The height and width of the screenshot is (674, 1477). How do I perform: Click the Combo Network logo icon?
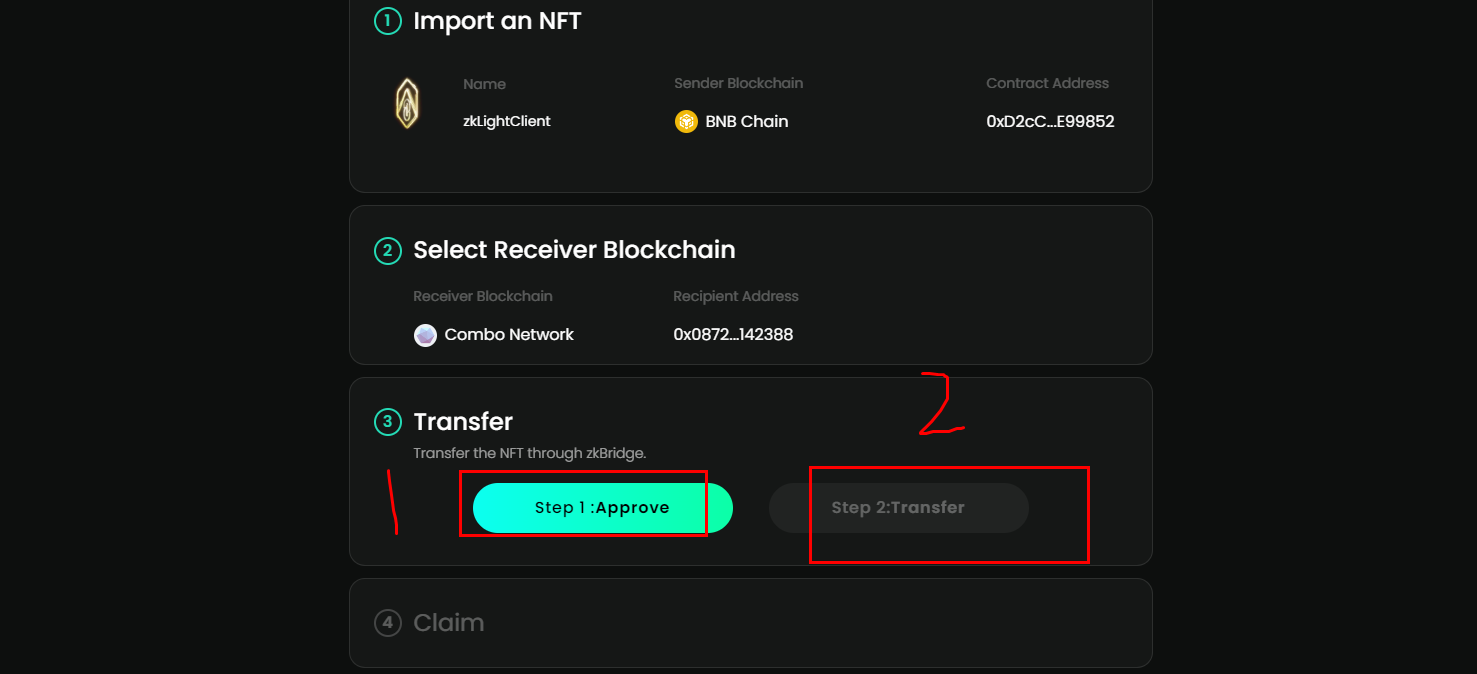pos(425,335)
